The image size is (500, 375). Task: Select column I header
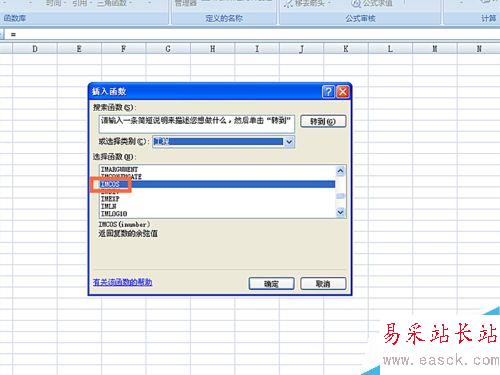(x=257, y=49)
